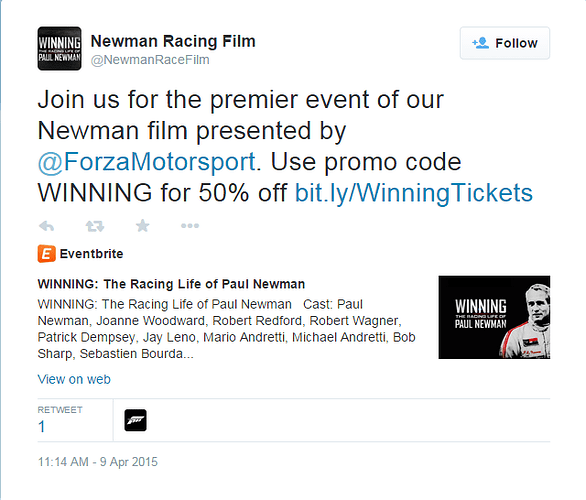This screenshot has height=500, width=586.
Task: Click the View on web link
Action: [74, 379]
